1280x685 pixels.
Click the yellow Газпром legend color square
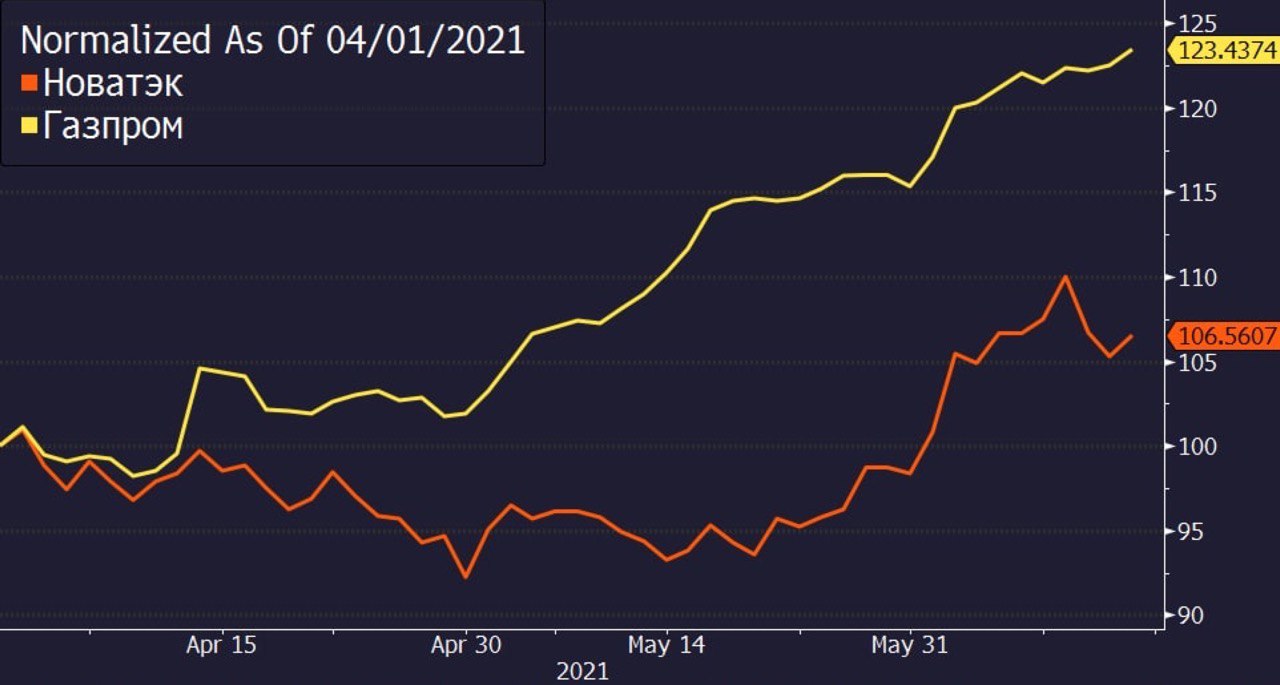coord(28,127)
